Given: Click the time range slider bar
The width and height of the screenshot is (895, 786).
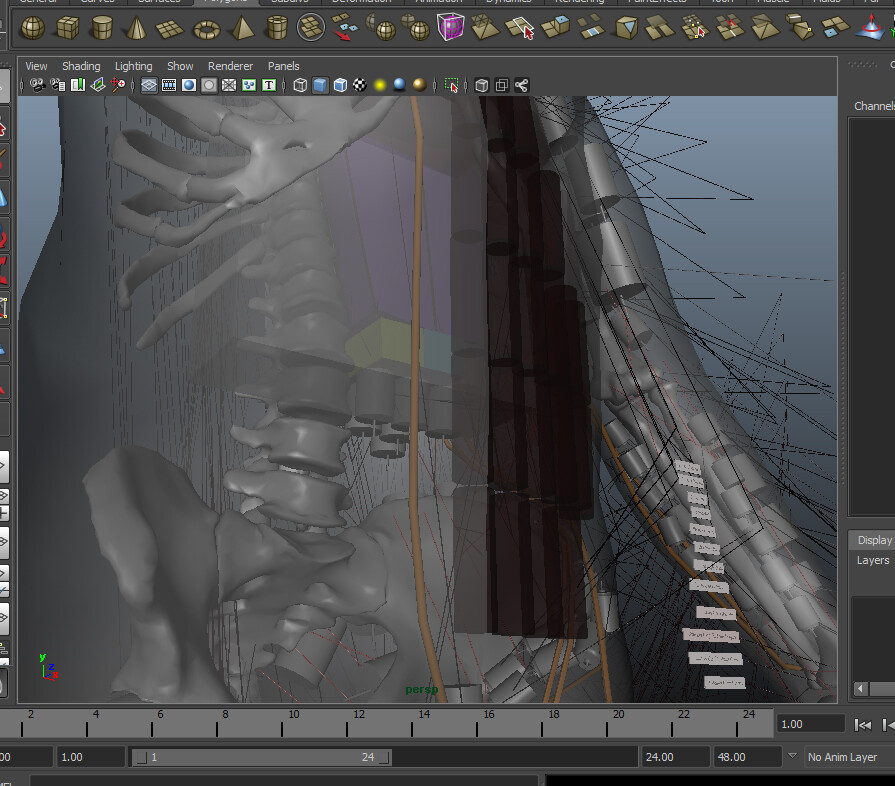Looking at the screenshot, I should 260,757.
